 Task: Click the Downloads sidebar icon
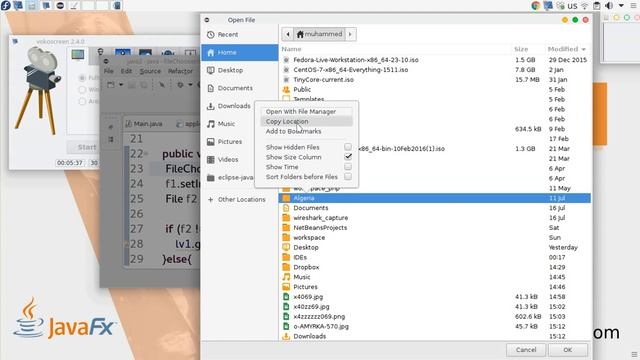pyautogui.click(x=211, y=106)
